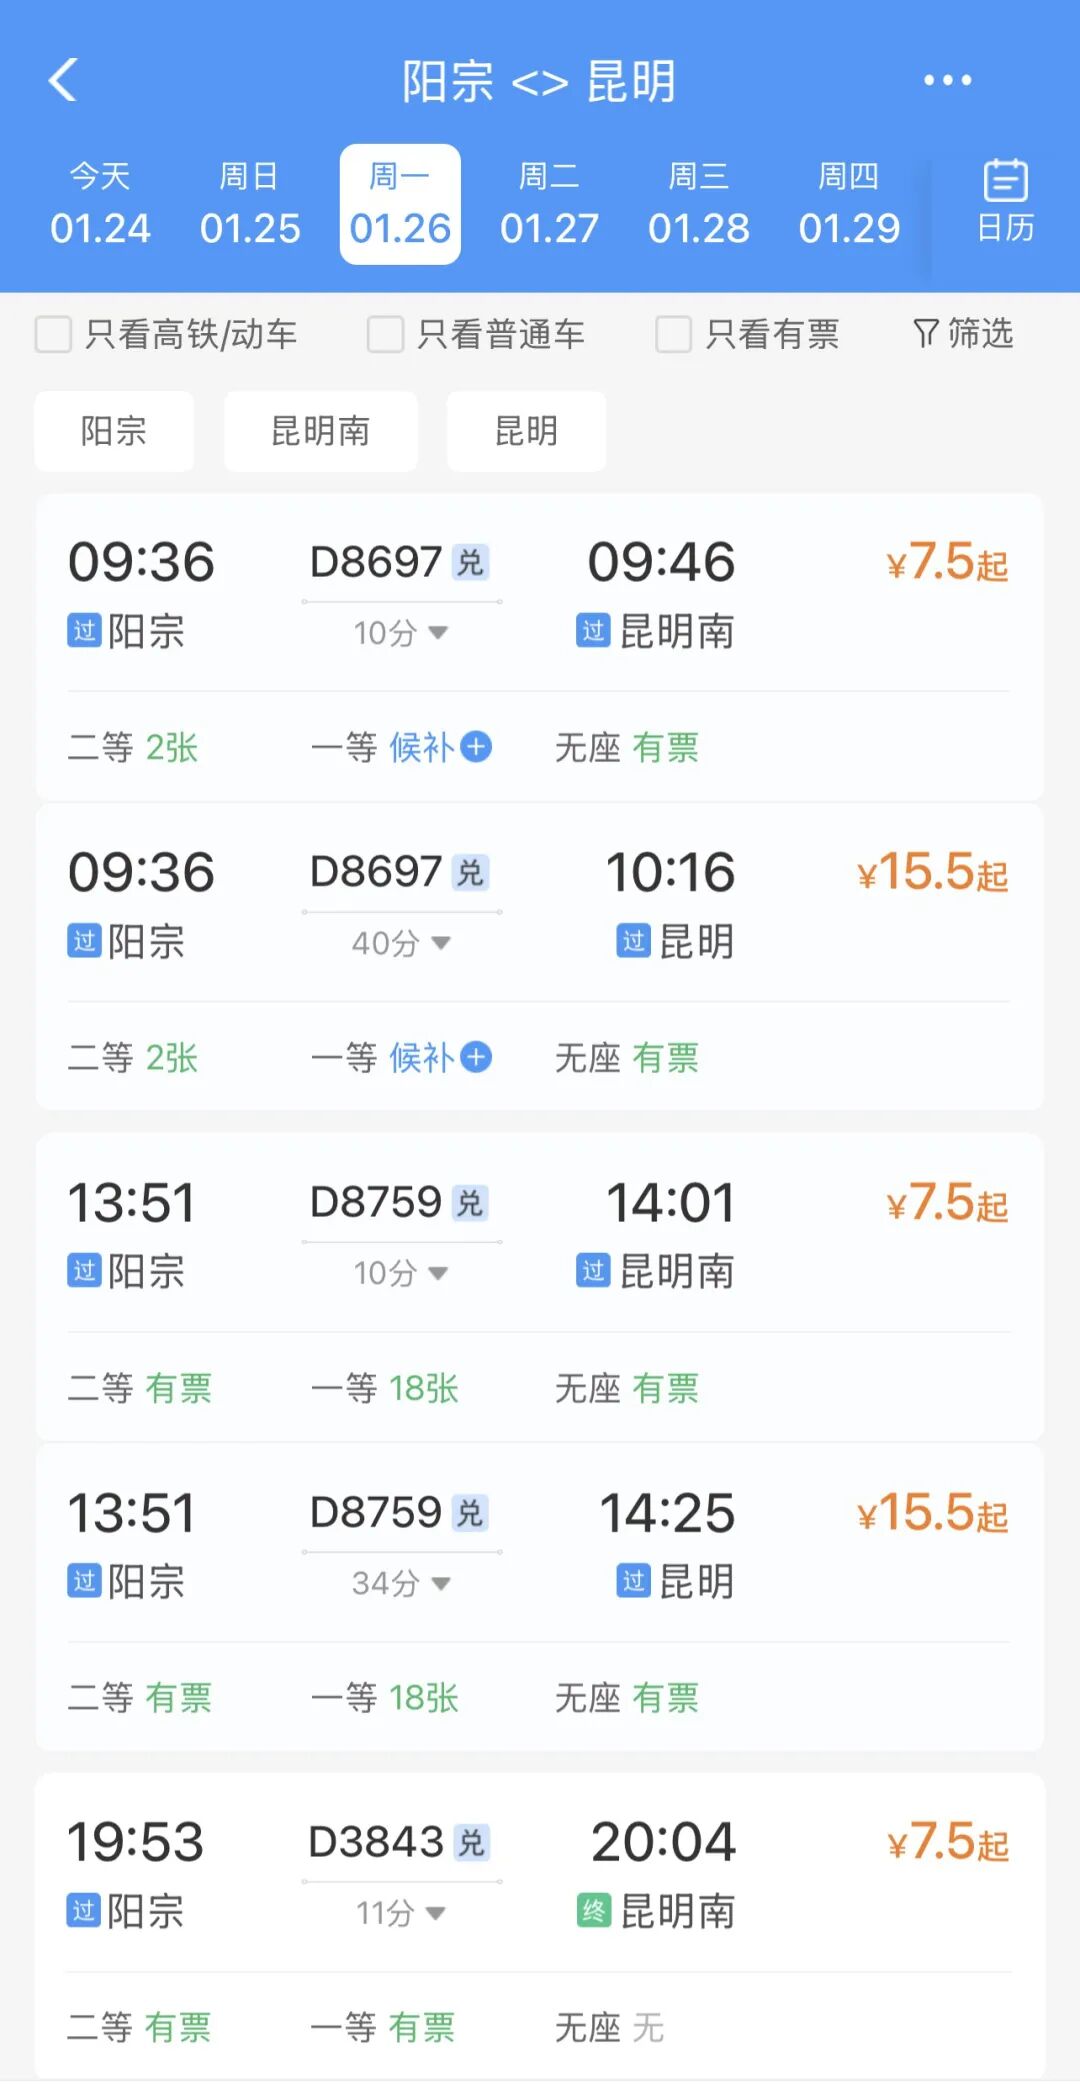Enable the 只看普通车 checkbox
The height and width of the screenshot is (2089, 1080).
pyautogui.click(x=386, y=334)
